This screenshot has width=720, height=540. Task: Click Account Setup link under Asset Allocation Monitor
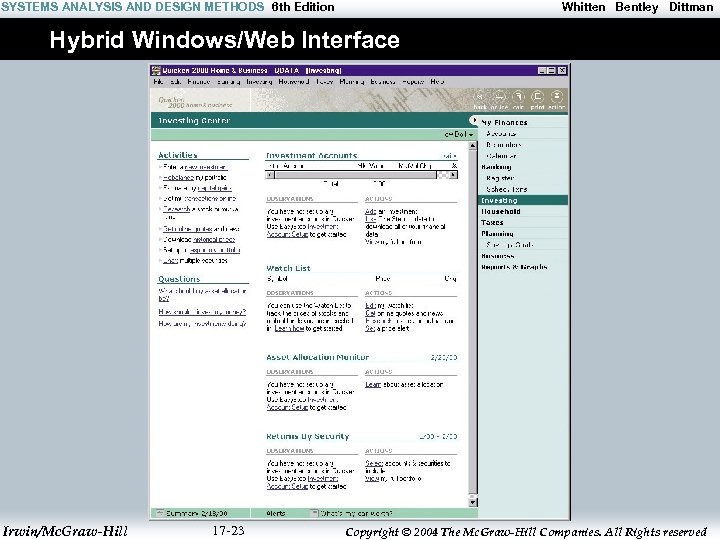coord(287,408)
